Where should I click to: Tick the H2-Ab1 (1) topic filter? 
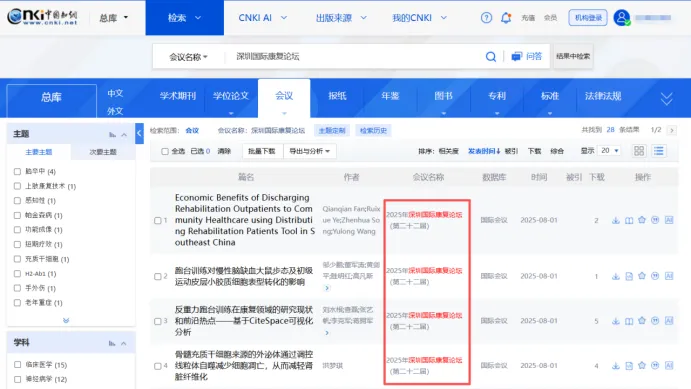[x=17, y=274]
